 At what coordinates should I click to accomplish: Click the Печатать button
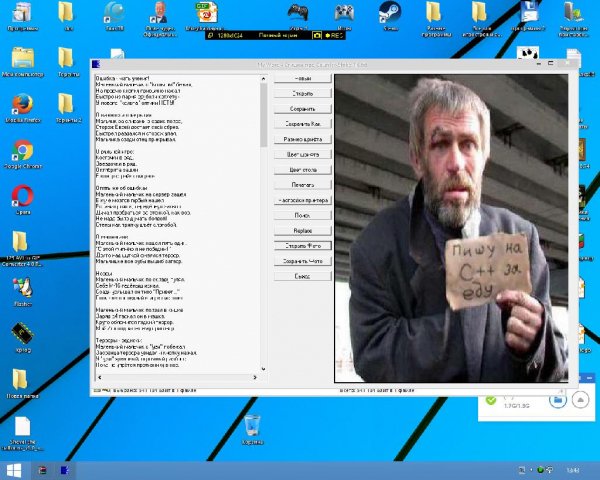point(303,185)
